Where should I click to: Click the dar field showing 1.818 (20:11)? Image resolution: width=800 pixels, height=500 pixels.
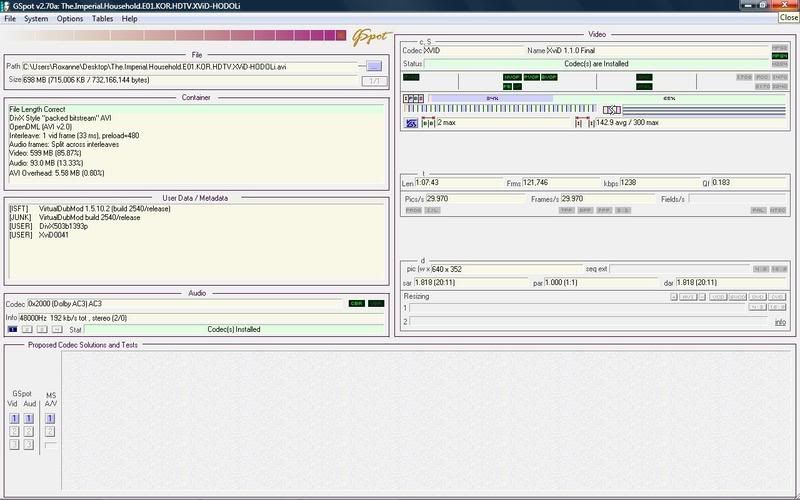731,283
